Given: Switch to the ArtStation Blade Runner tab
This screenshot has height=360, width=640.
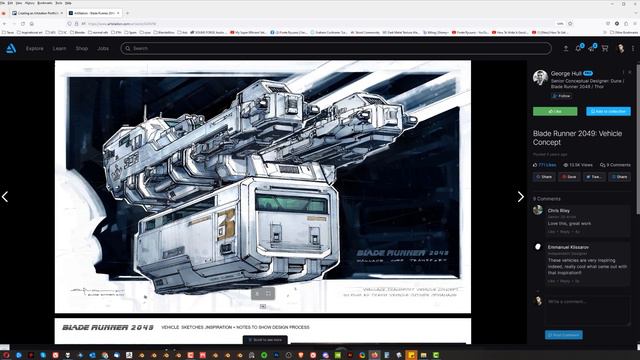Looking at the screenshot, I should tap(94, 13).
